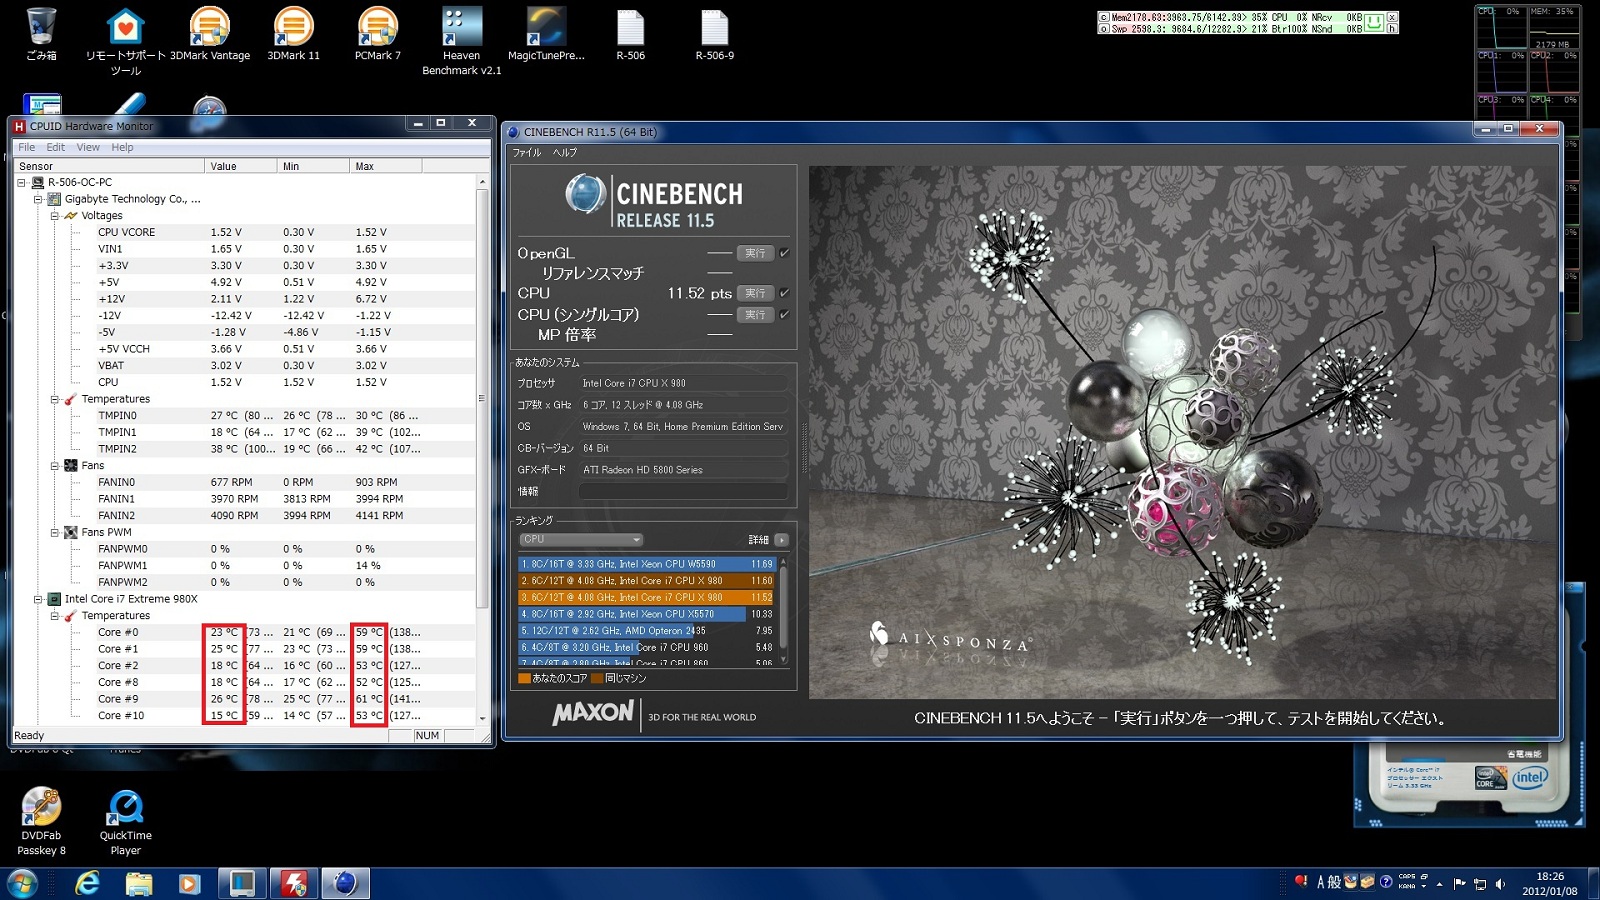Open the ヘルプ menu in CINEBENCH
This screenshot has width=1600, height=900.
click(565, 153)
